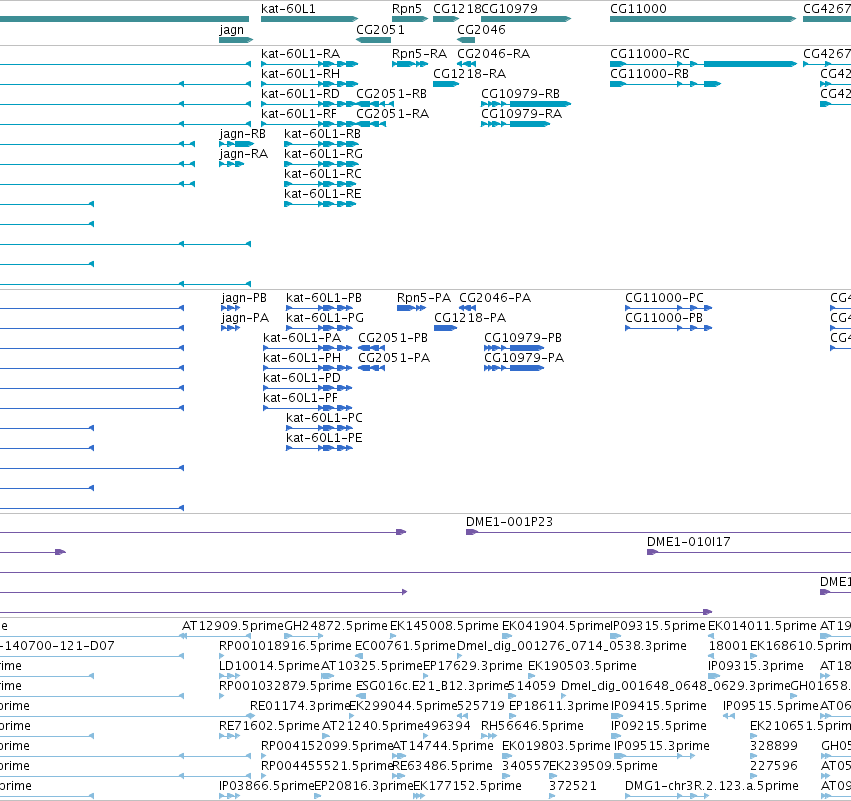Select EST RE71602.5prime

269,726
